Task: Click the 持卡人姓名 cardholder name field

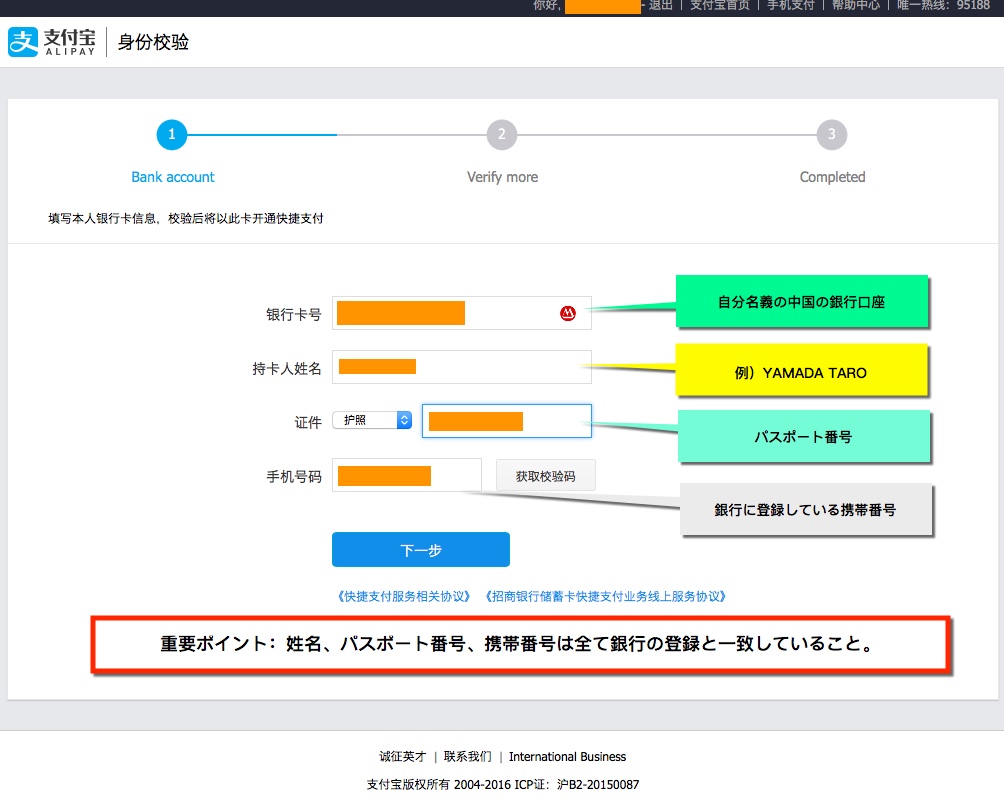Action: [462, 367]
